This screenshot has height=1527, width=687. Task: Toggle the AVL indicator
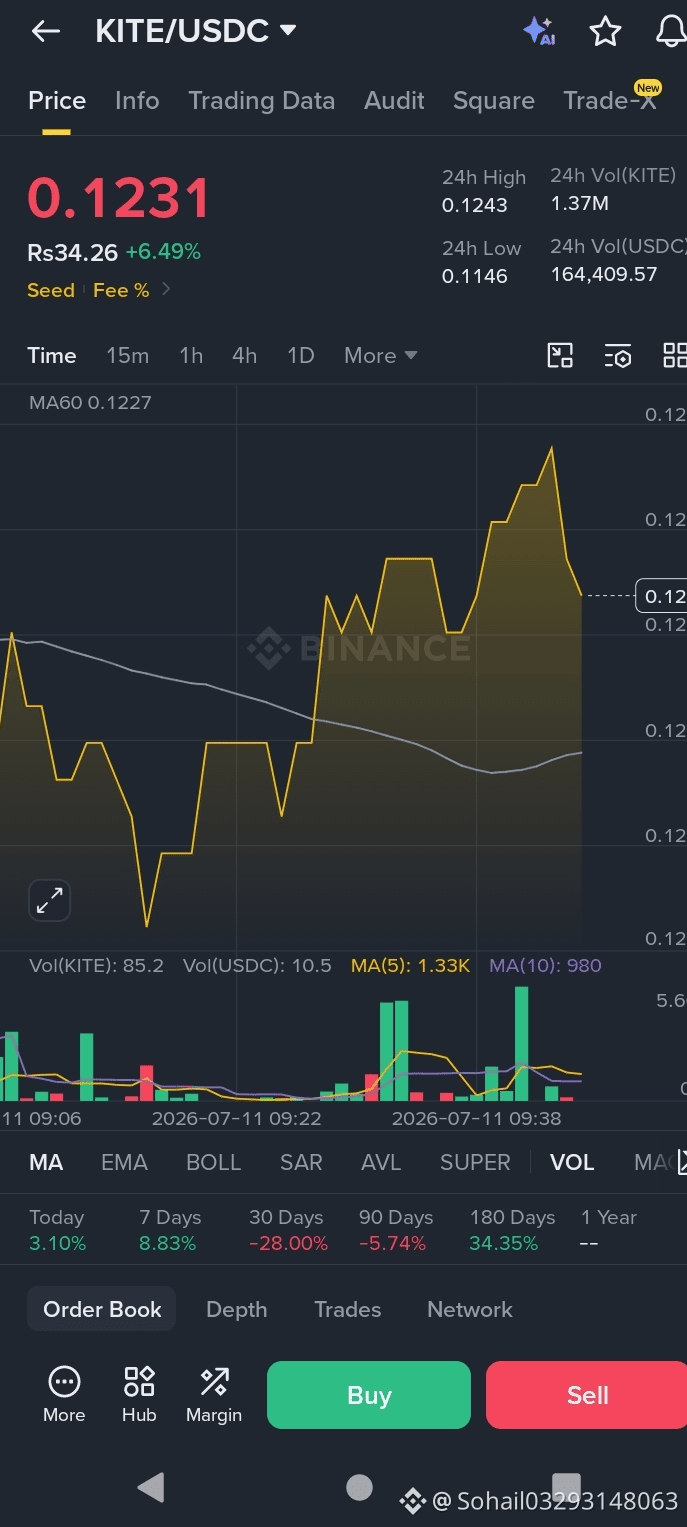381,1162
